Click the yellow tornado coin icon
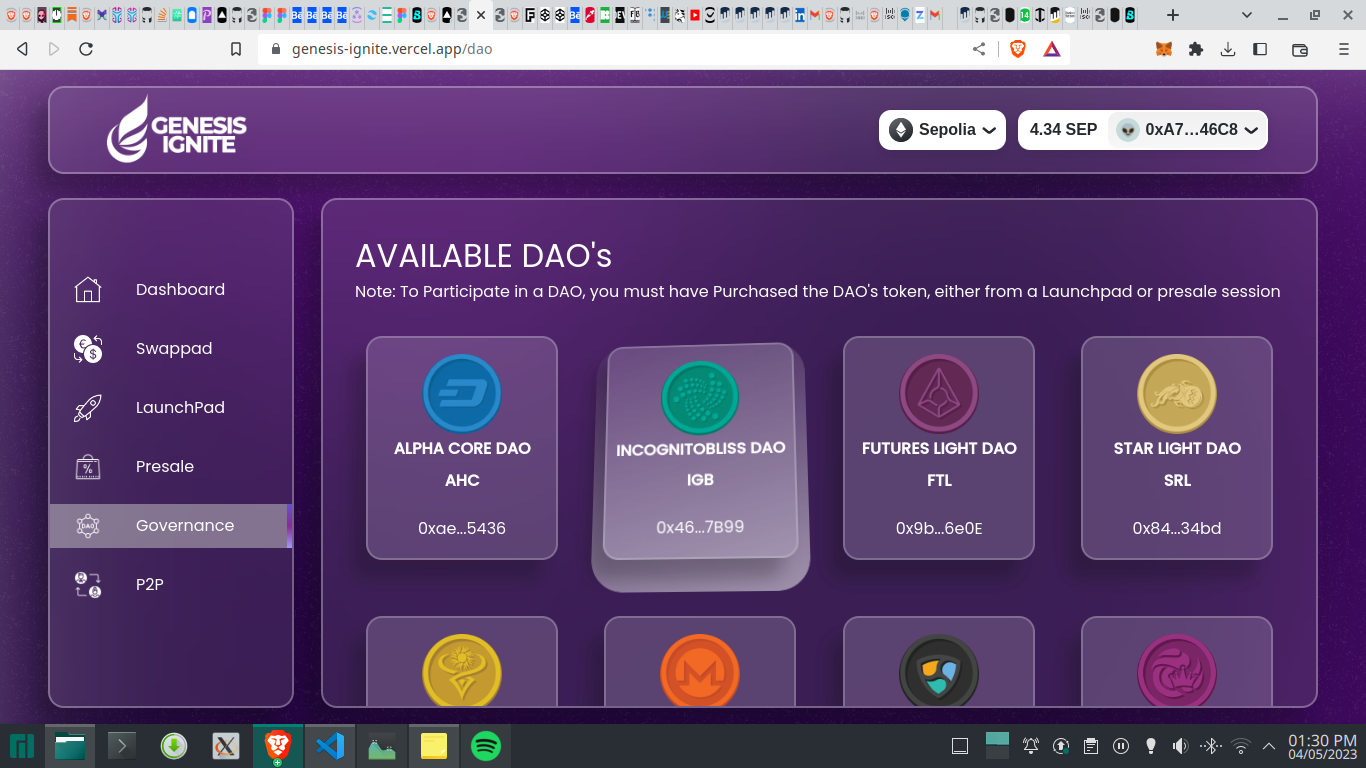This screenshot has height=768, width=1366. [462, 672]
